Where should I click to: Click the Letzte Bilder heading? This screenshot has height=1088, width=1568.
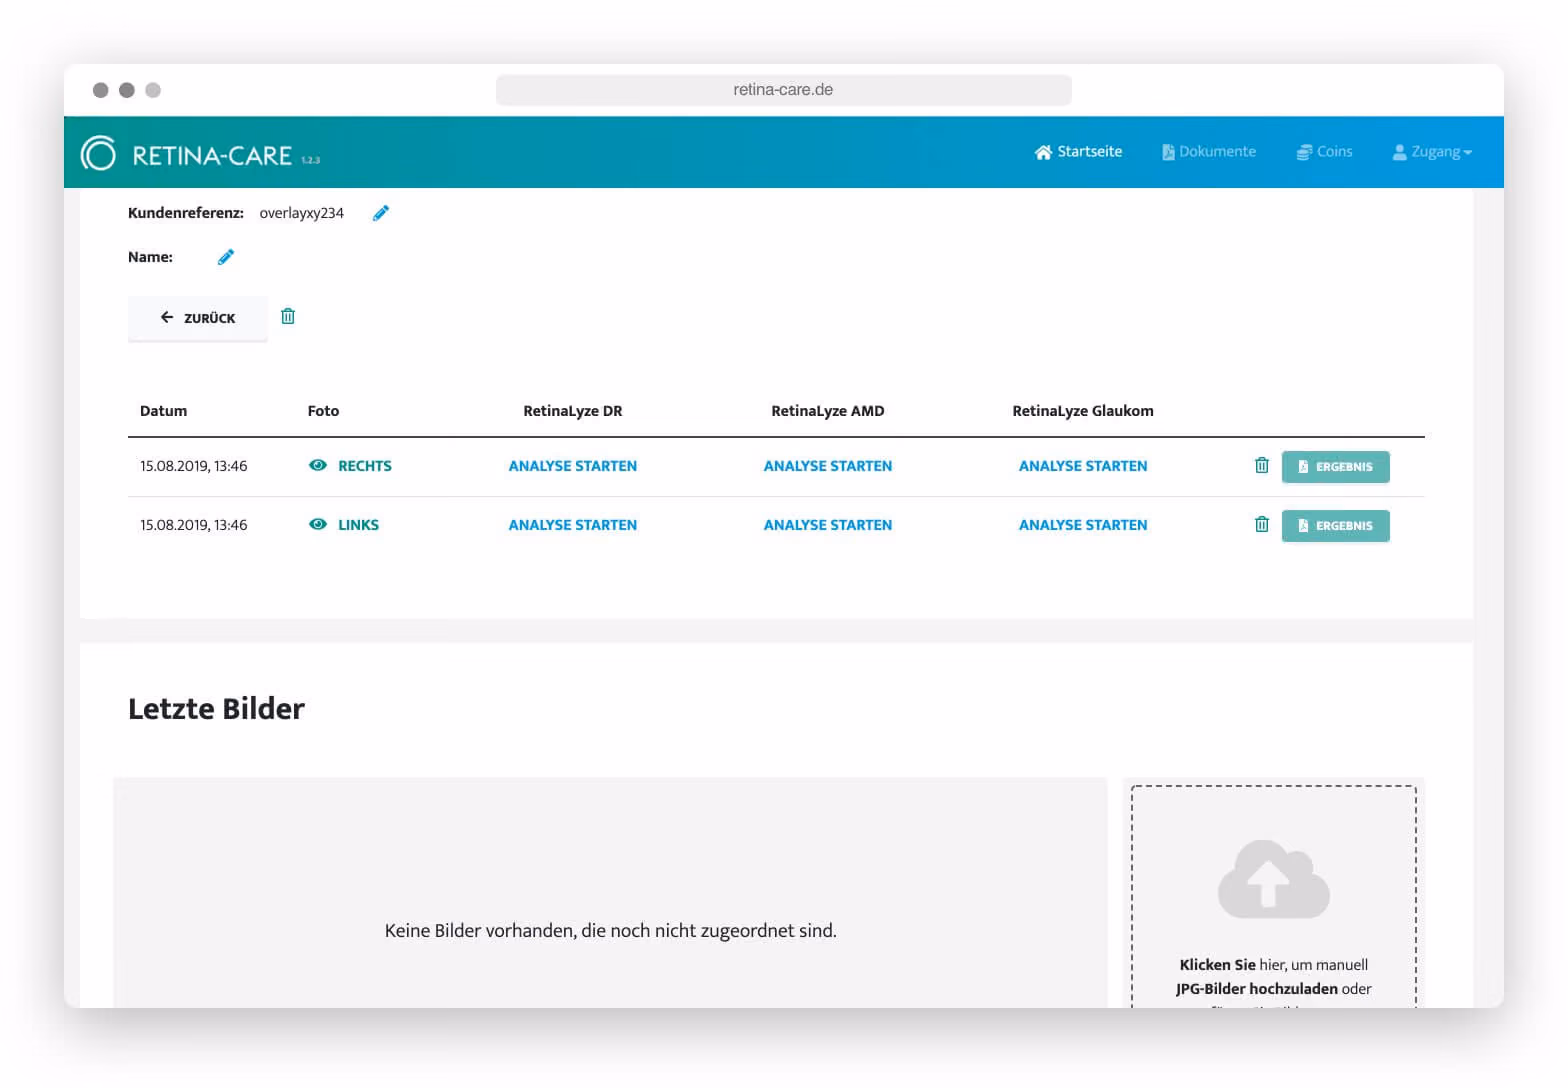click(216, 708)
